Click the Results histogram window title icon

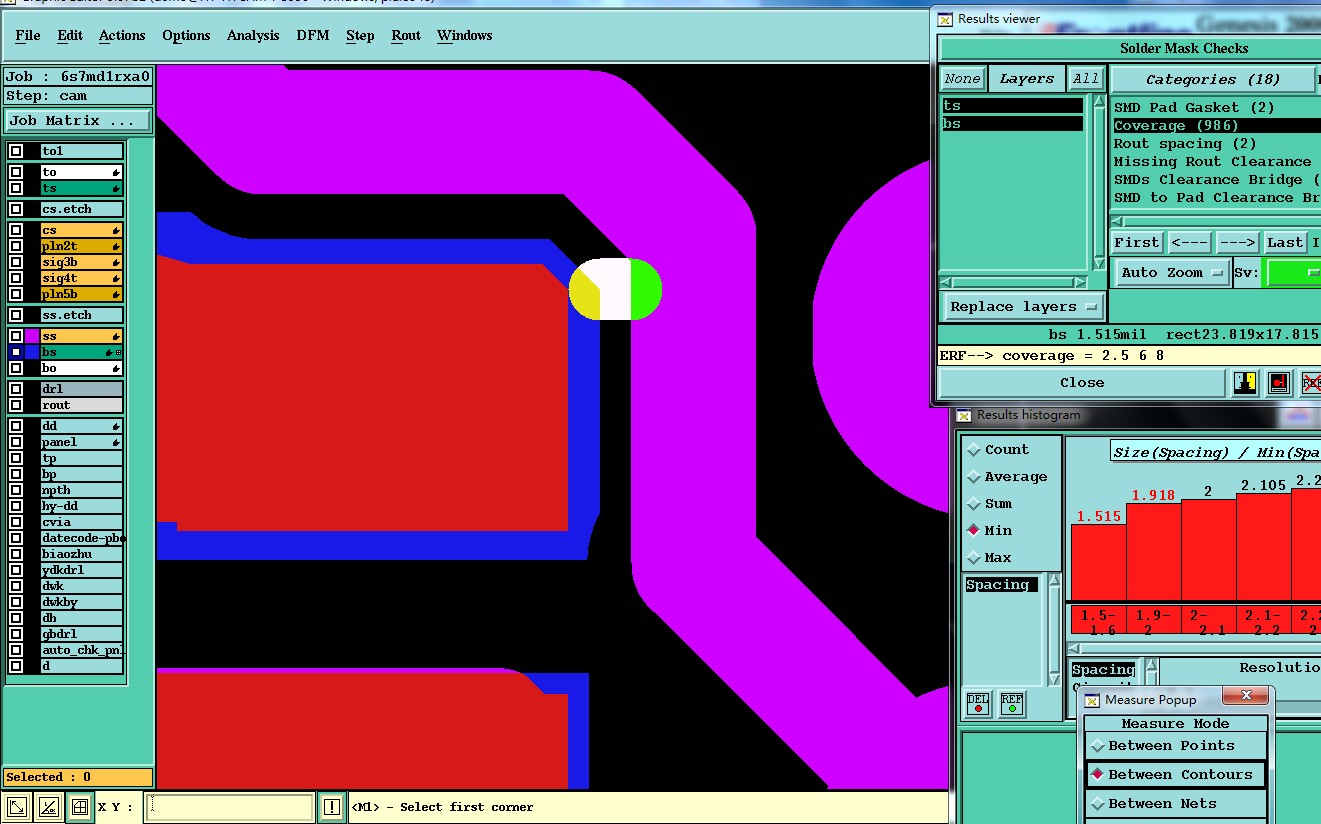[x=964, y=415]
